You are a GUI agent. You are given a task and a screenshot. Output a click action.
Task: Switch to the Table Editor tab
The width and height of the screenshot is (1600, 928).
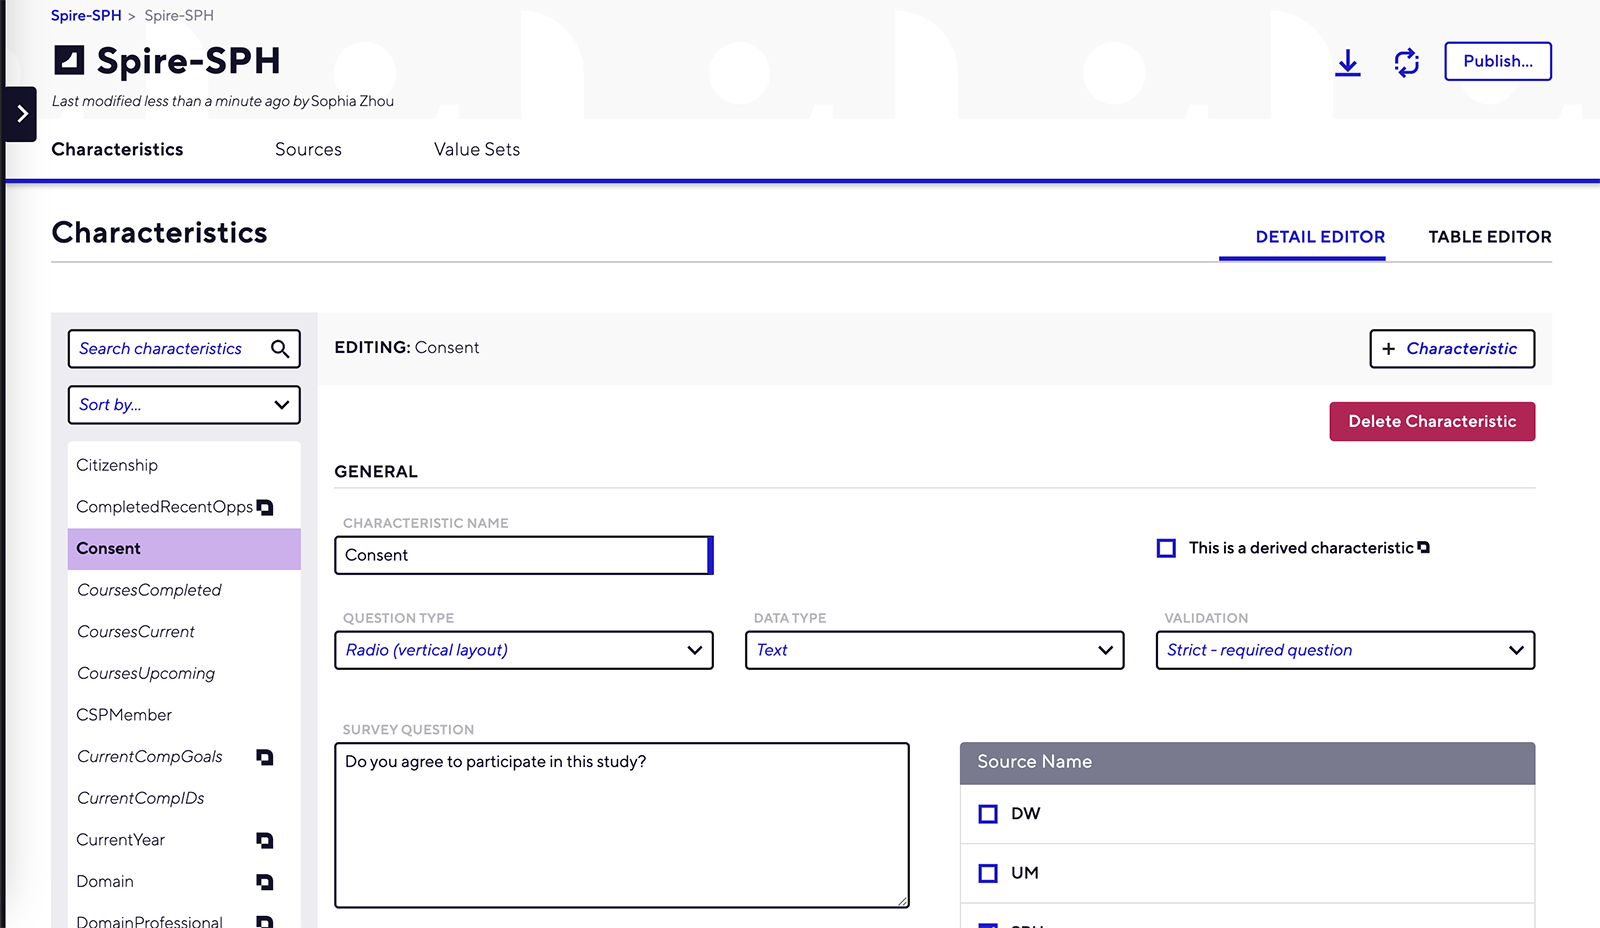tap(1489, 237)
